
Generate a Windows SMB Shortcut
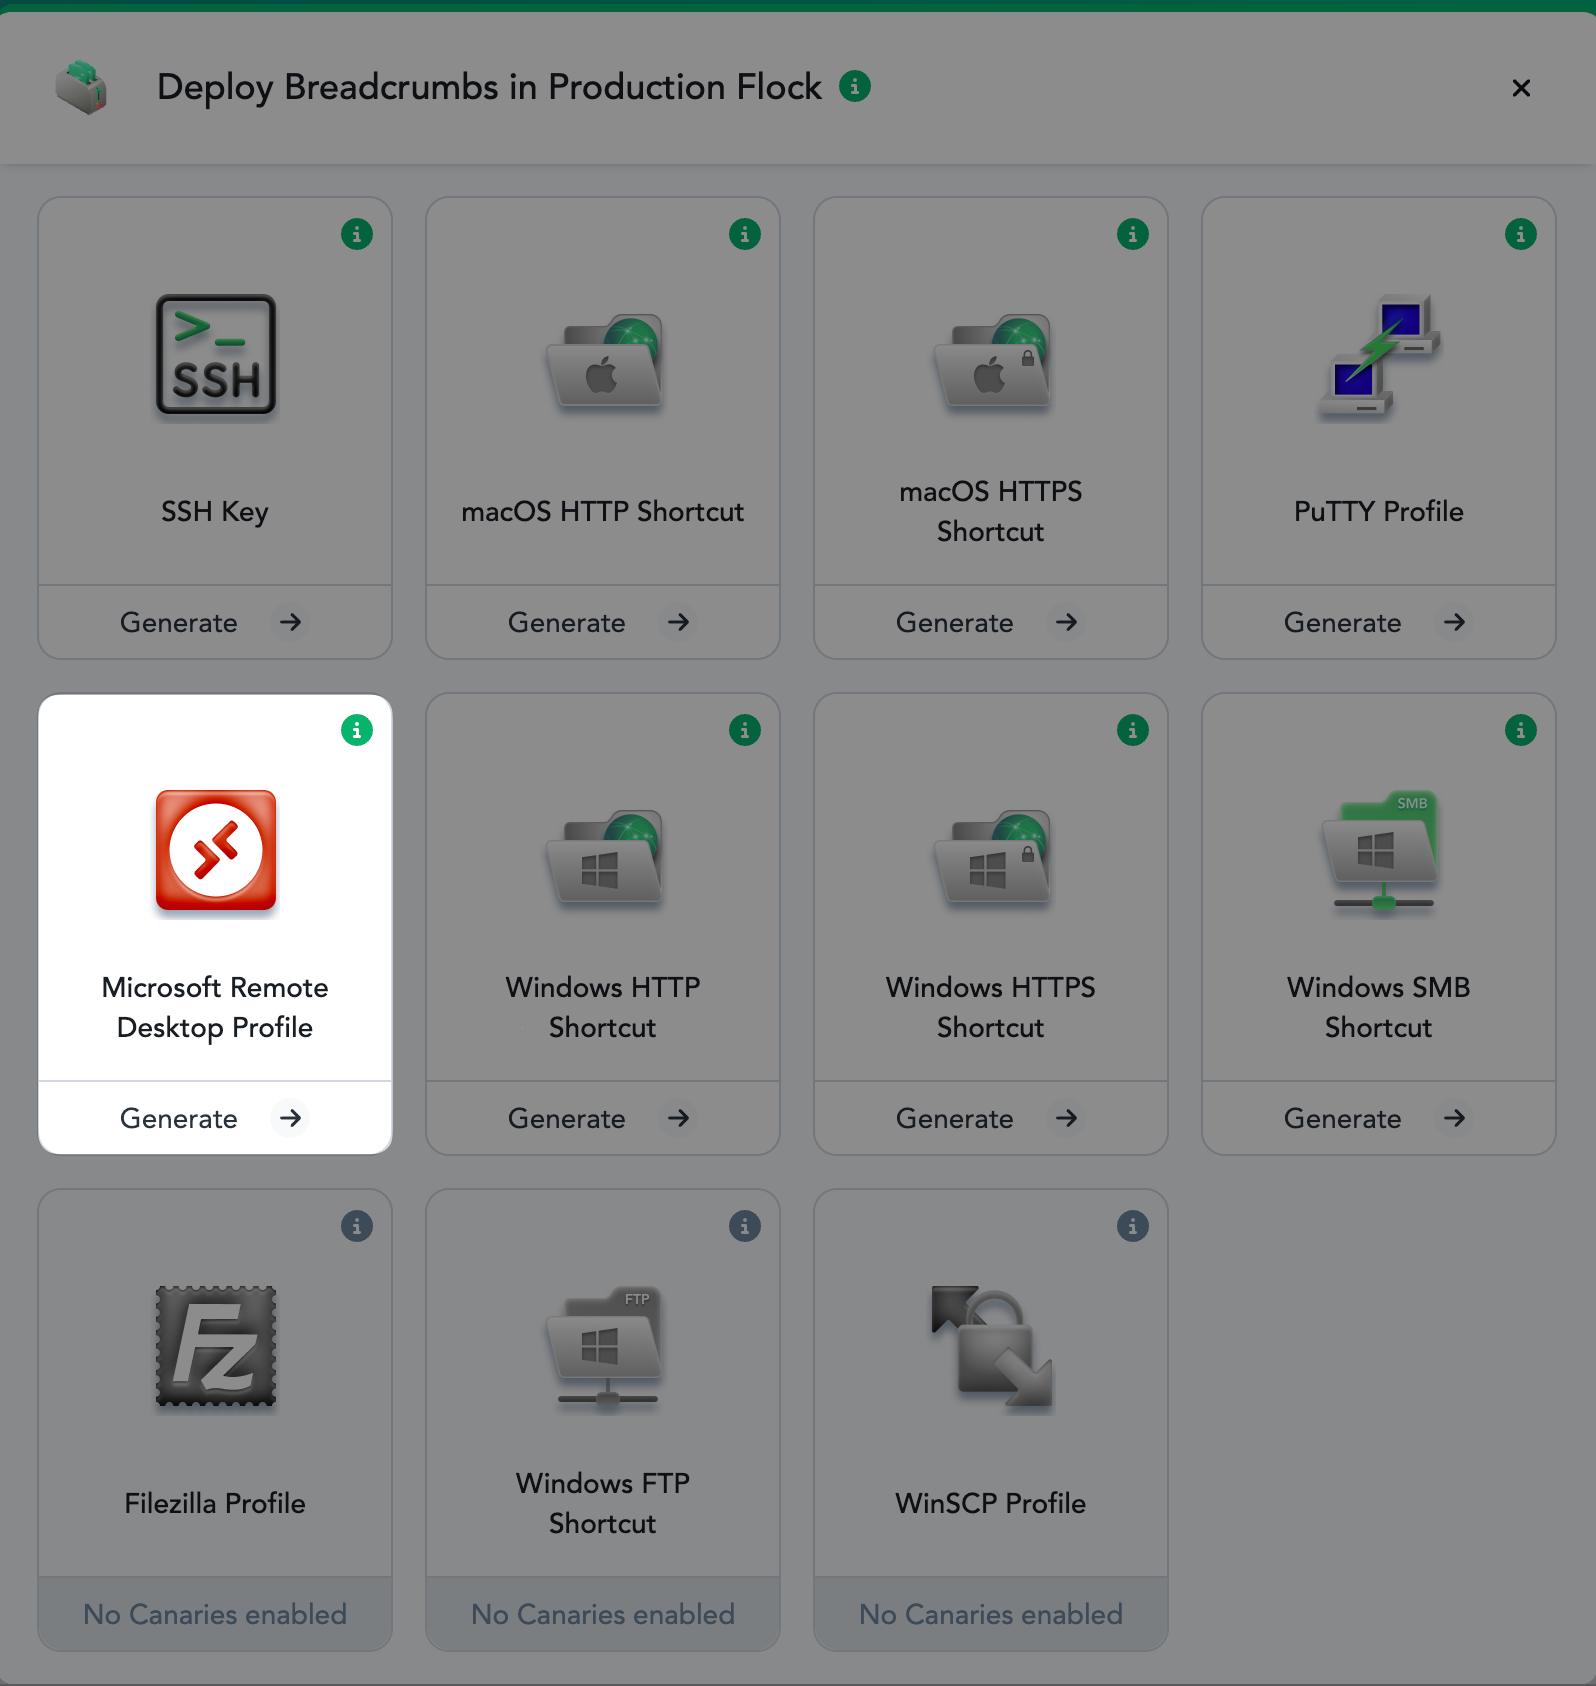[1379, 1118]
